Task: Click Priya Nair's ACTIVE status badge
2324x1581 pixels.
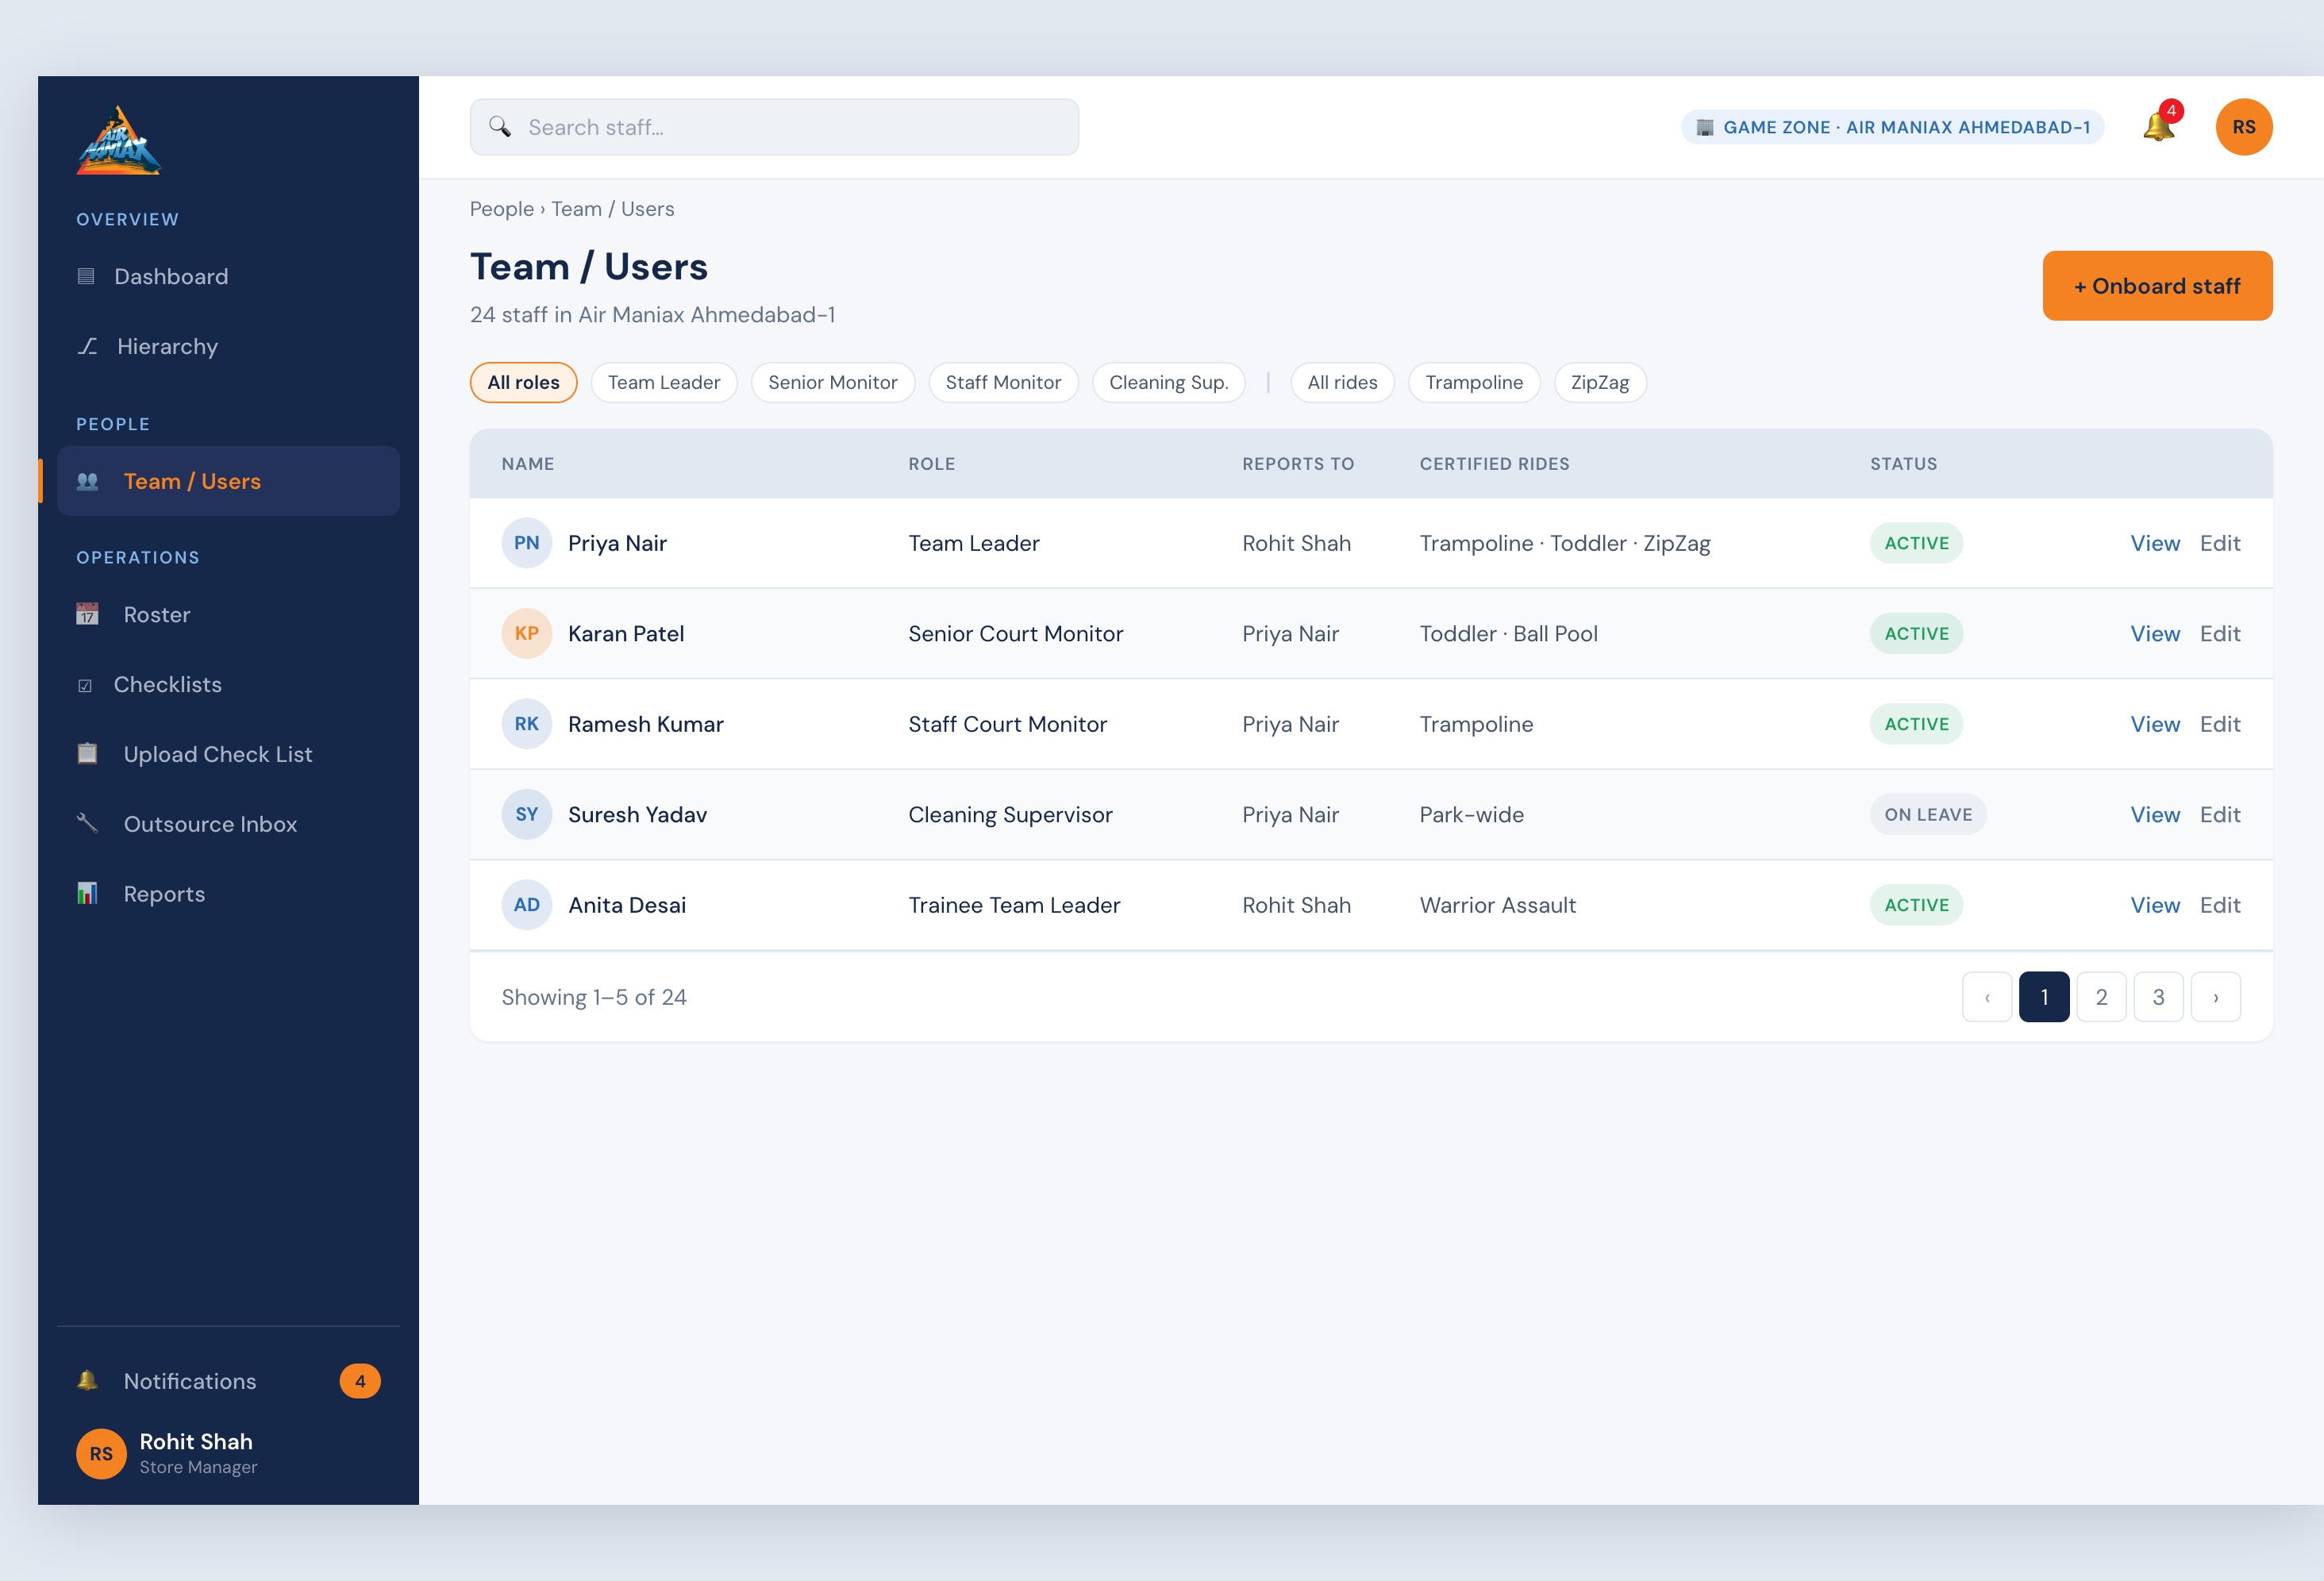Action: click(x=1916, y=543)
